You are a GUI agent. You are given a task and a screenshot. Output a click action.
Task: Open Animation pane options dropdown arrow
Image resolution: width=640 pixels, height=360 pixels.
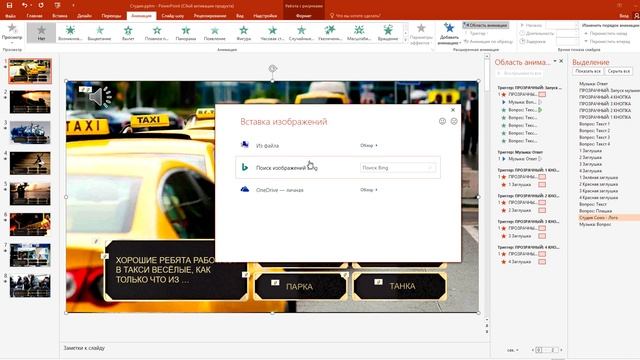555,61
